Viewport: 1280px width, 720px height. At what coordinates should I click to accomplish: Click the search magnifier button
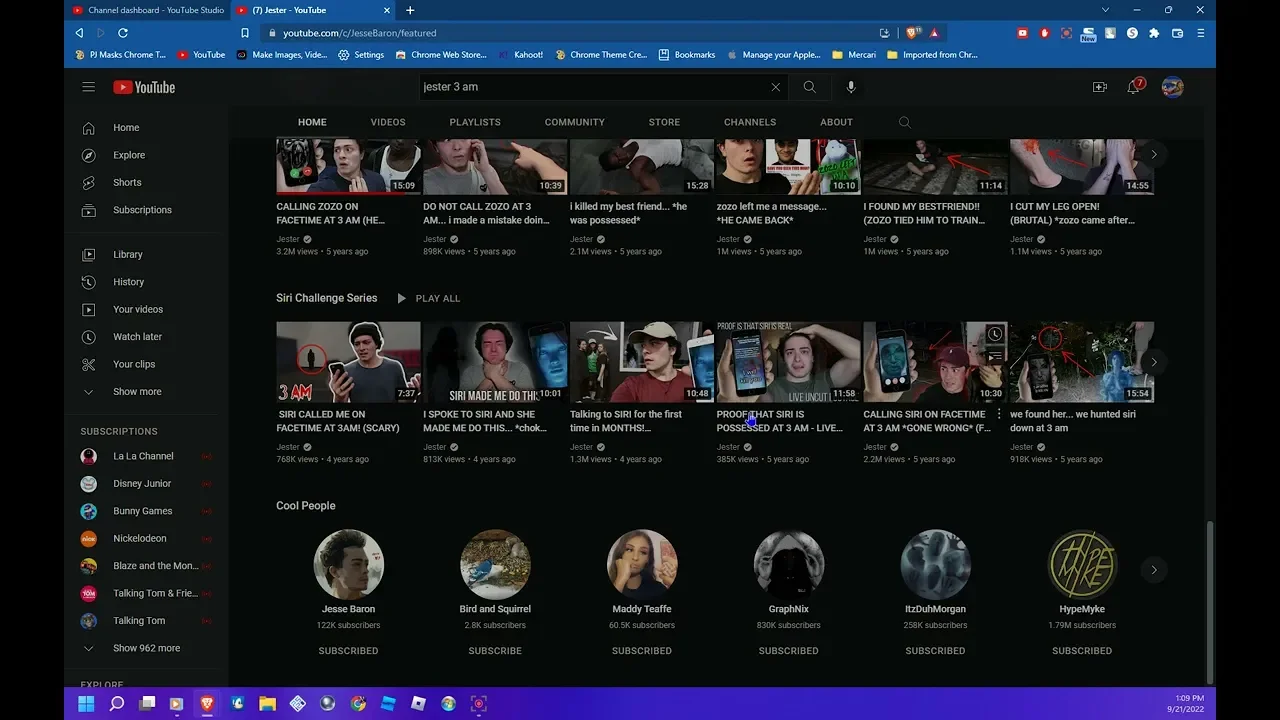tap(809, 87)
